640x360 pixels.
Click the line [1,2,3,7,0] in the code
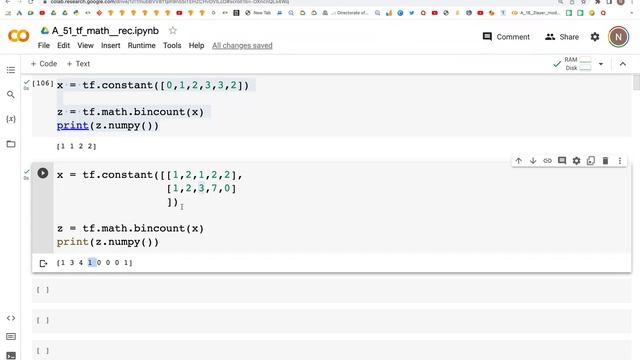point(201,188)
